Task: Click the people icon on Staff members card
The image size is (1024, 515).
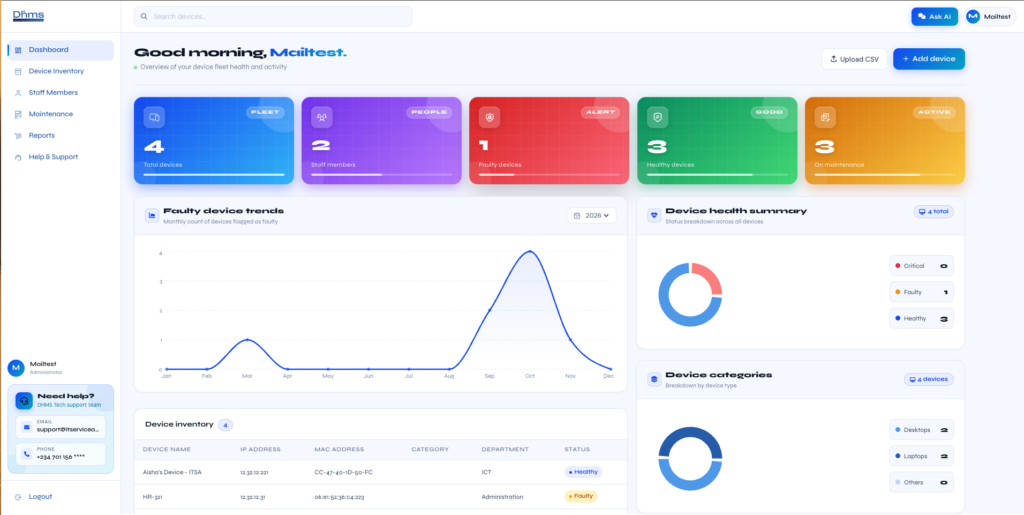Action: point(322,117)
